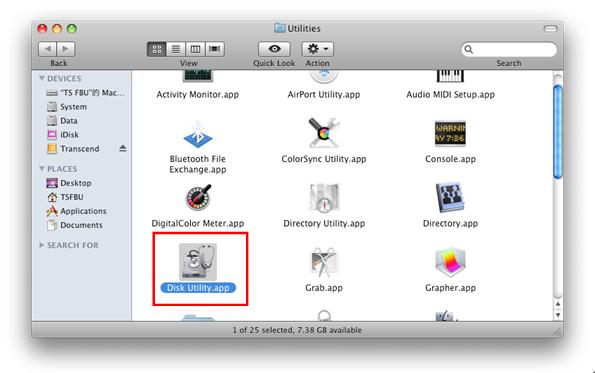Select the ColorSync Utility app icon
This screenshot has height=373, width=595.
(x=324, y=133)
